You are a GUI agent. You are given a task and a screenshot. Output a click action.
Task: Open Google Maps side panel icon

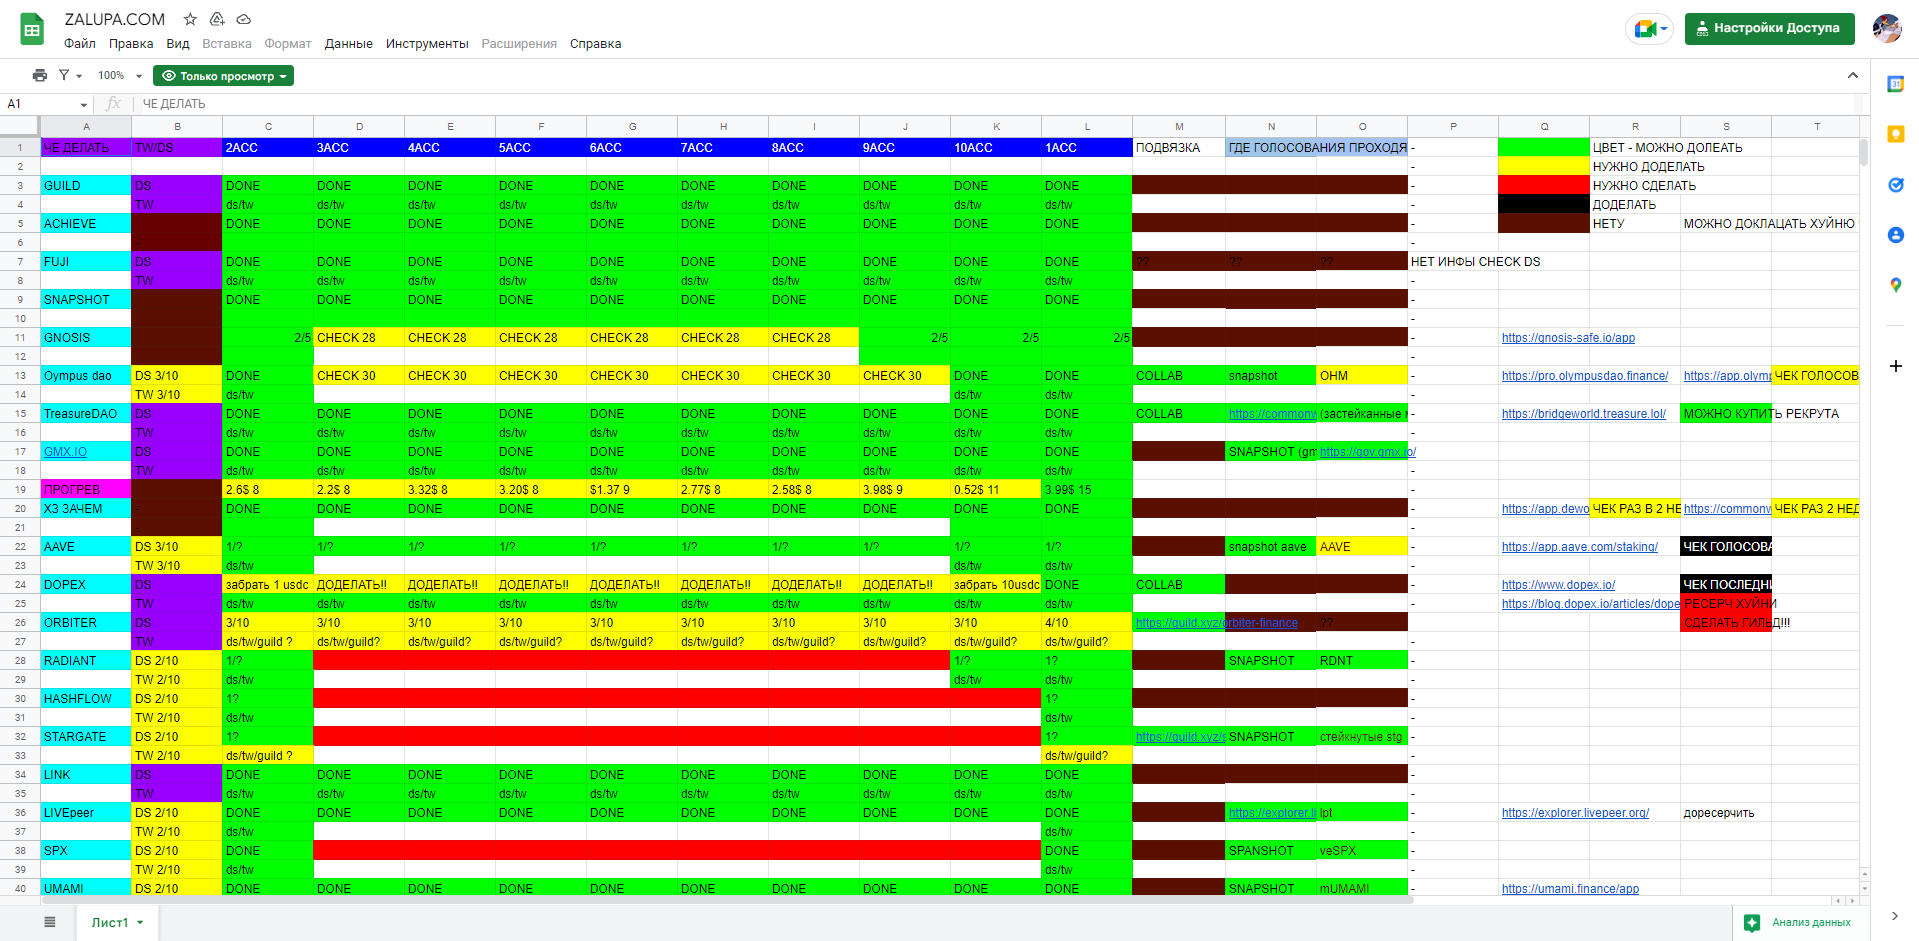coord(1895,285)
